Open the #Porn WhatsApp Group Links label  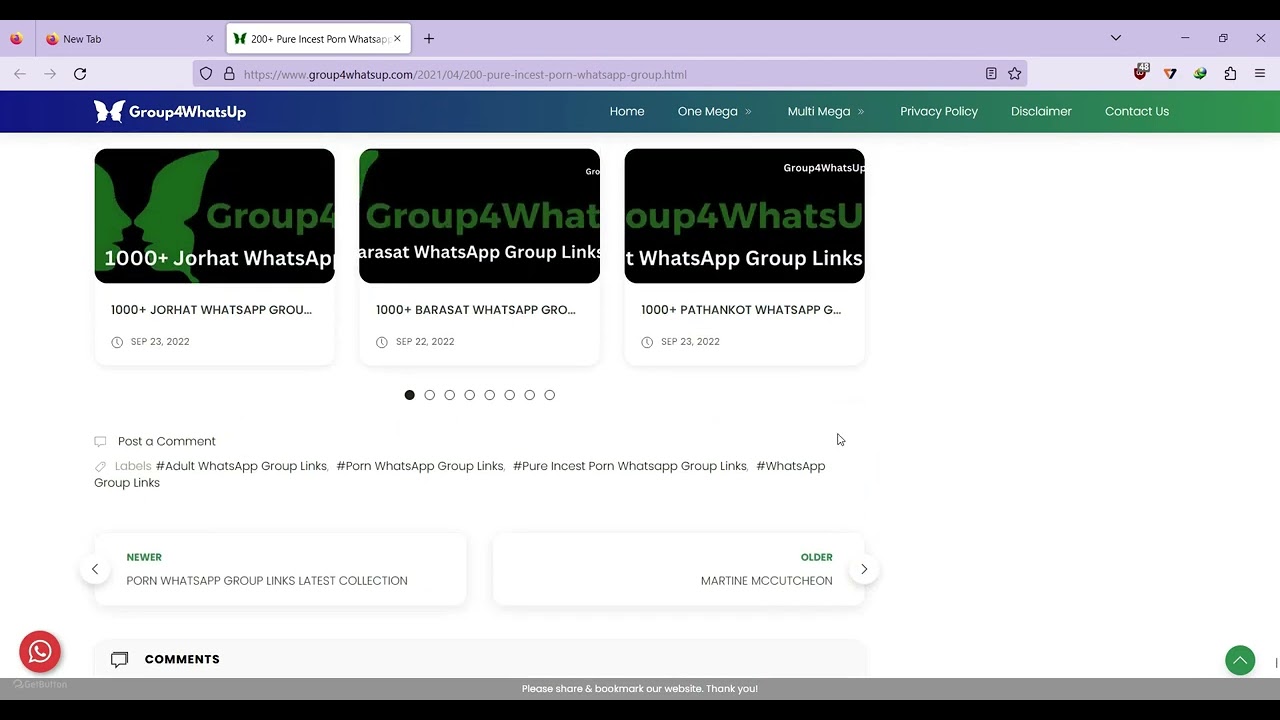(x=419, y=466)
